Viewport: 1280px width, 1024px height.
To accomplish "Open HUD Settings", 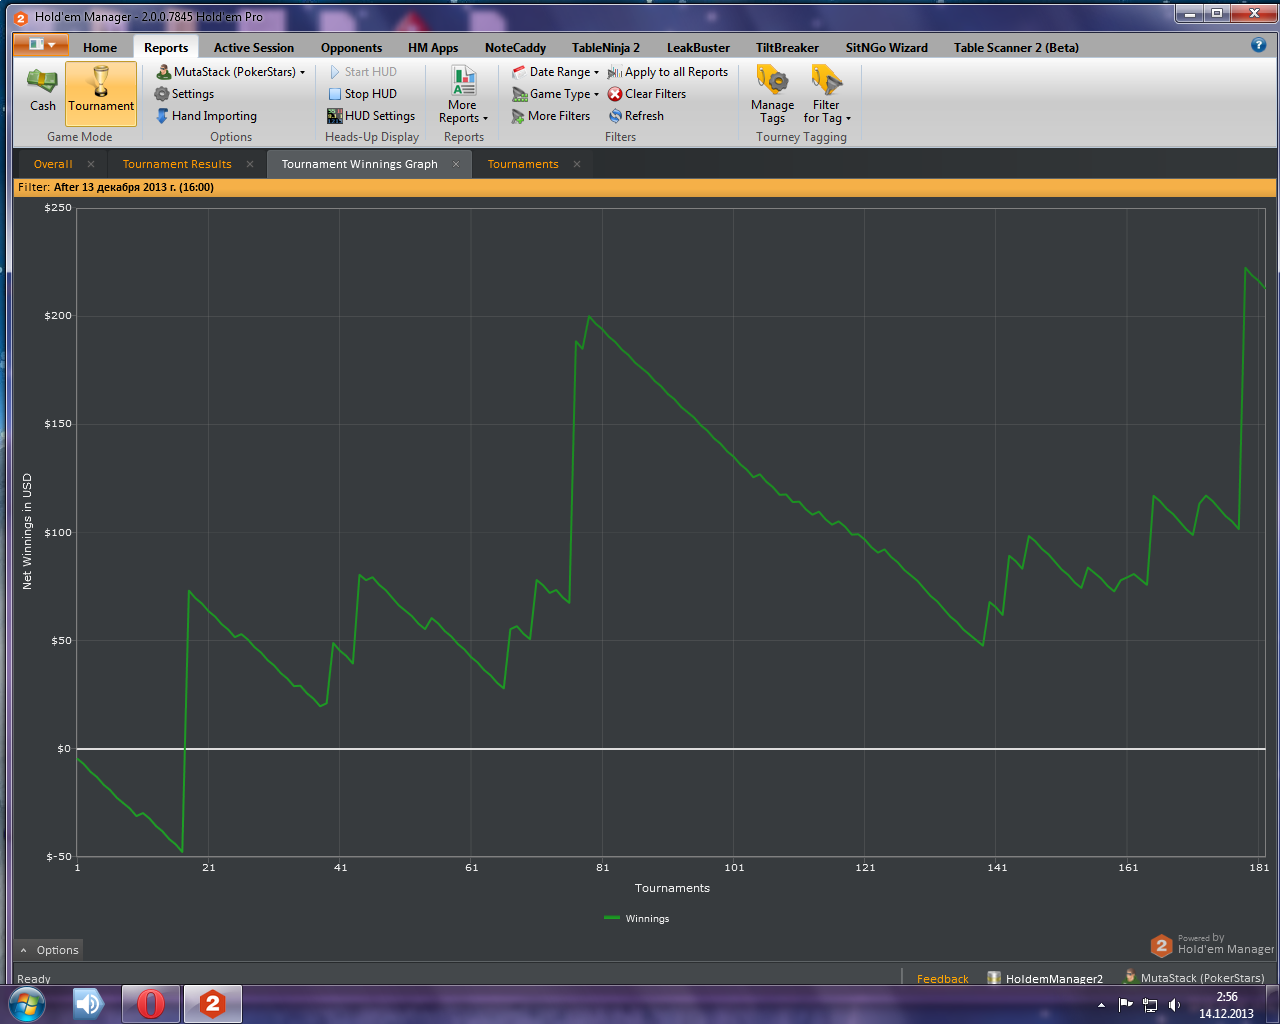I will point(371,116).
